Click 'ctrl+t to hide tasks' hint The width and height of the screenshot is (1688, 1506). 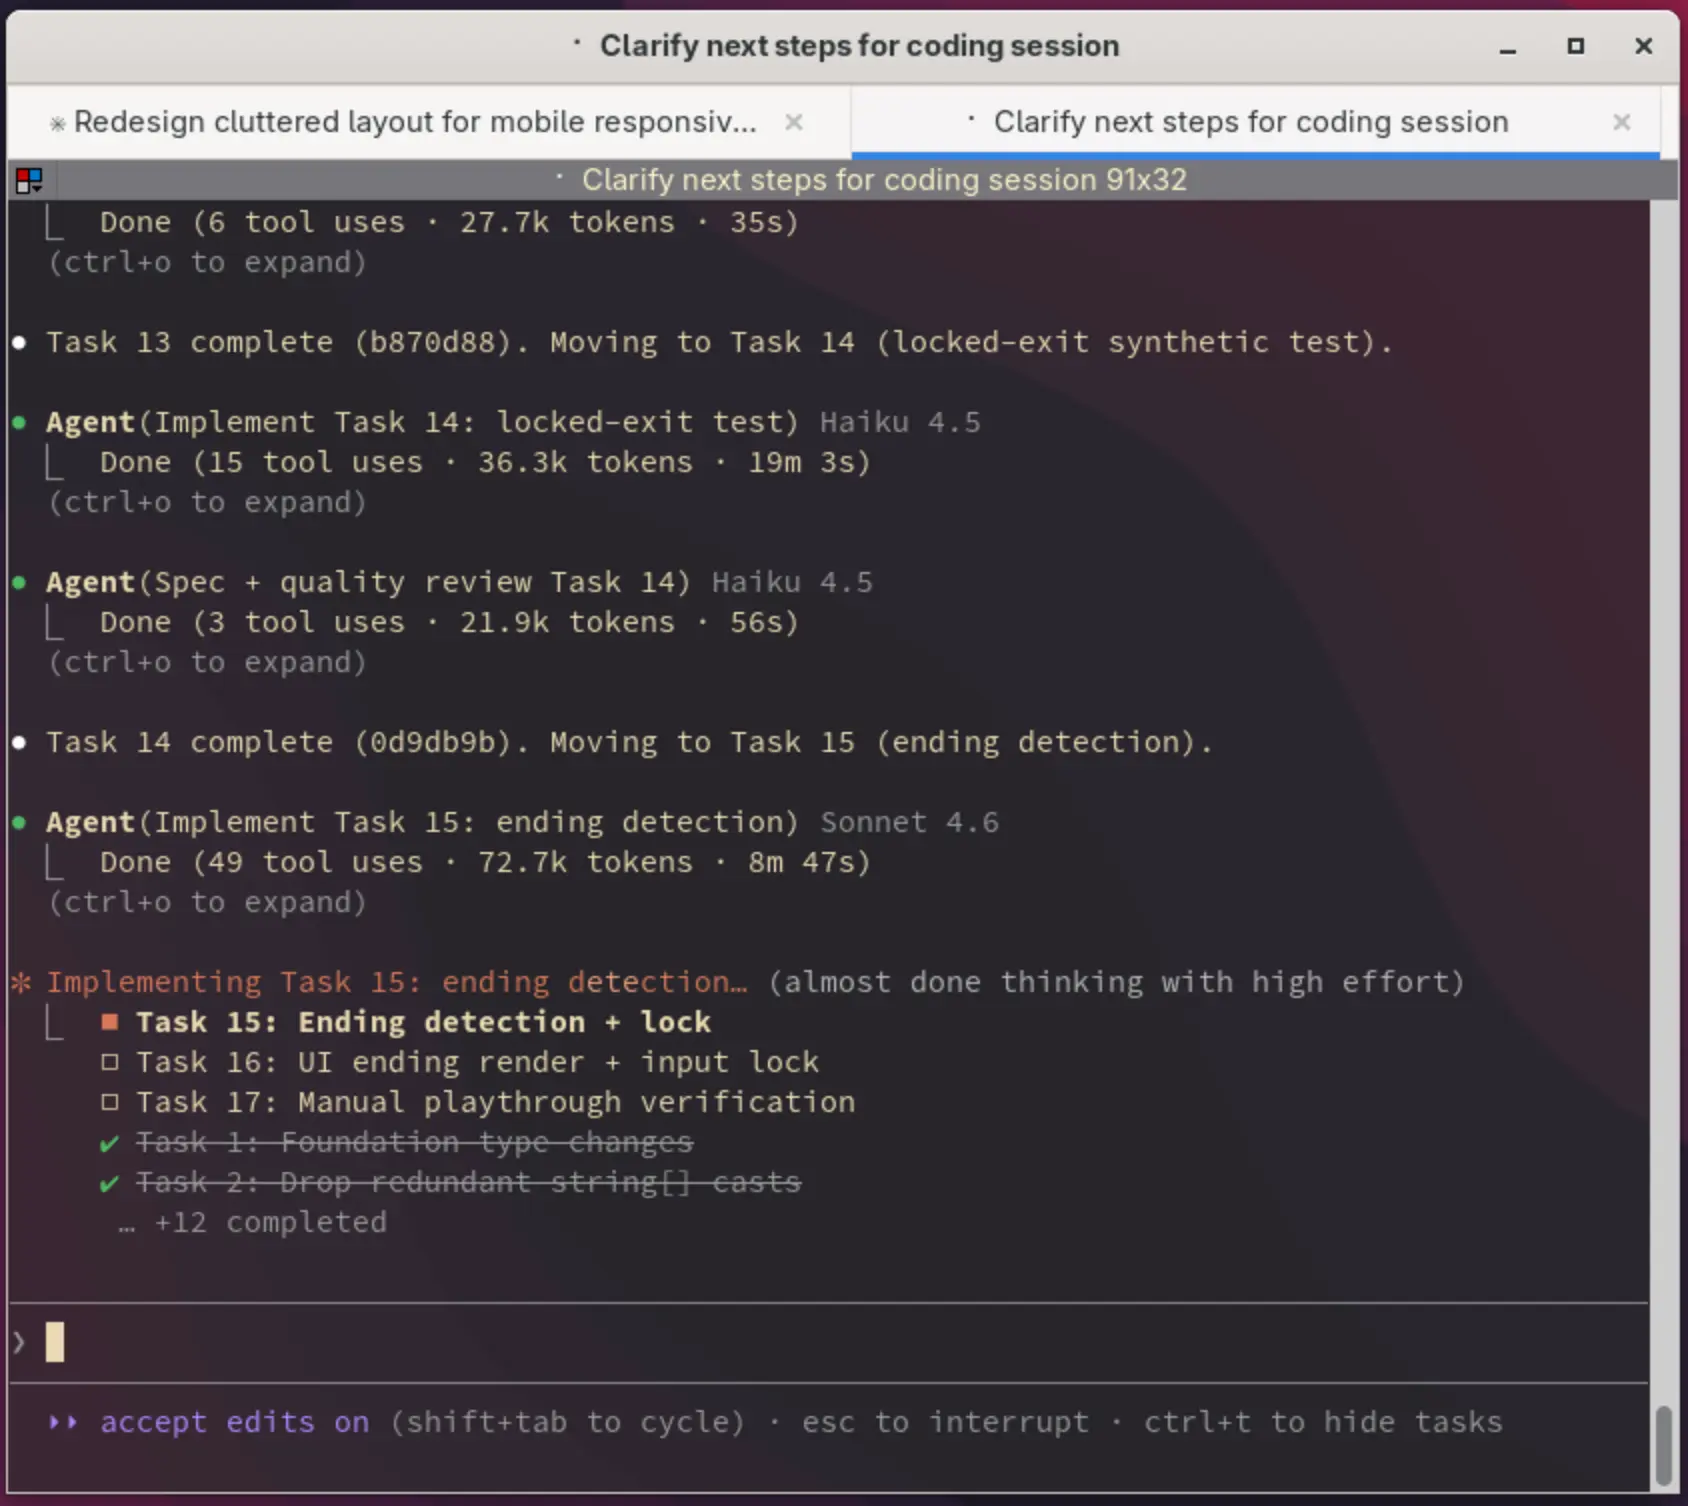click(1323, 1422)
